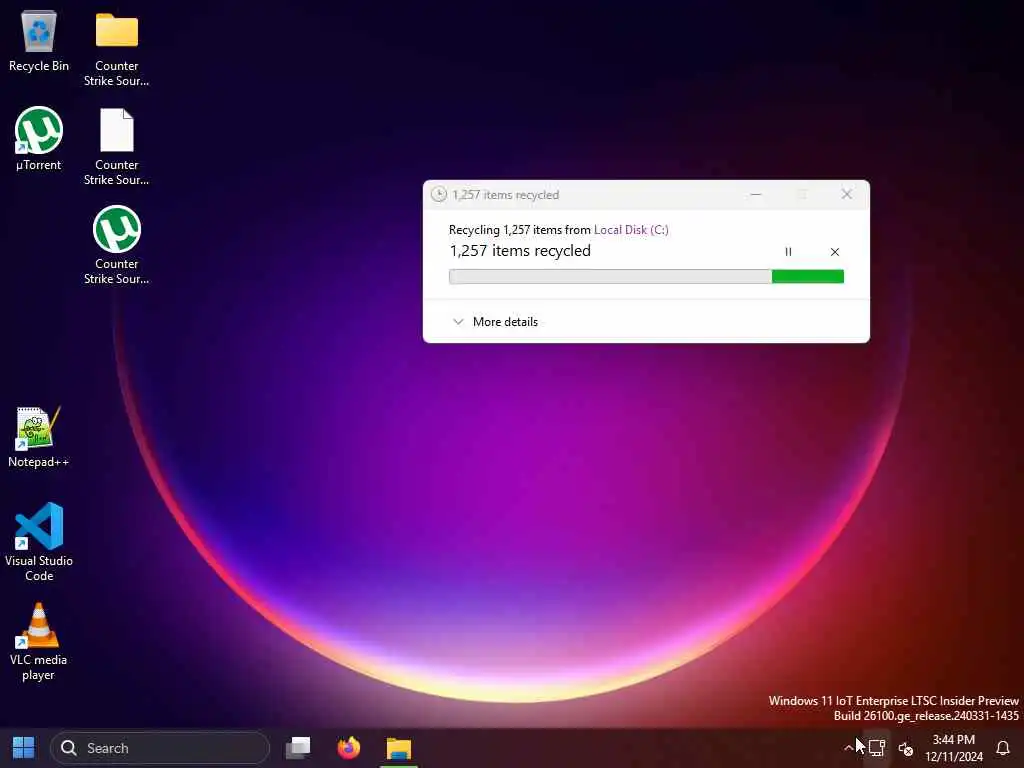
Task: Select the Notepad++ desktop shortcut
Action: click(x=39, y=437)
